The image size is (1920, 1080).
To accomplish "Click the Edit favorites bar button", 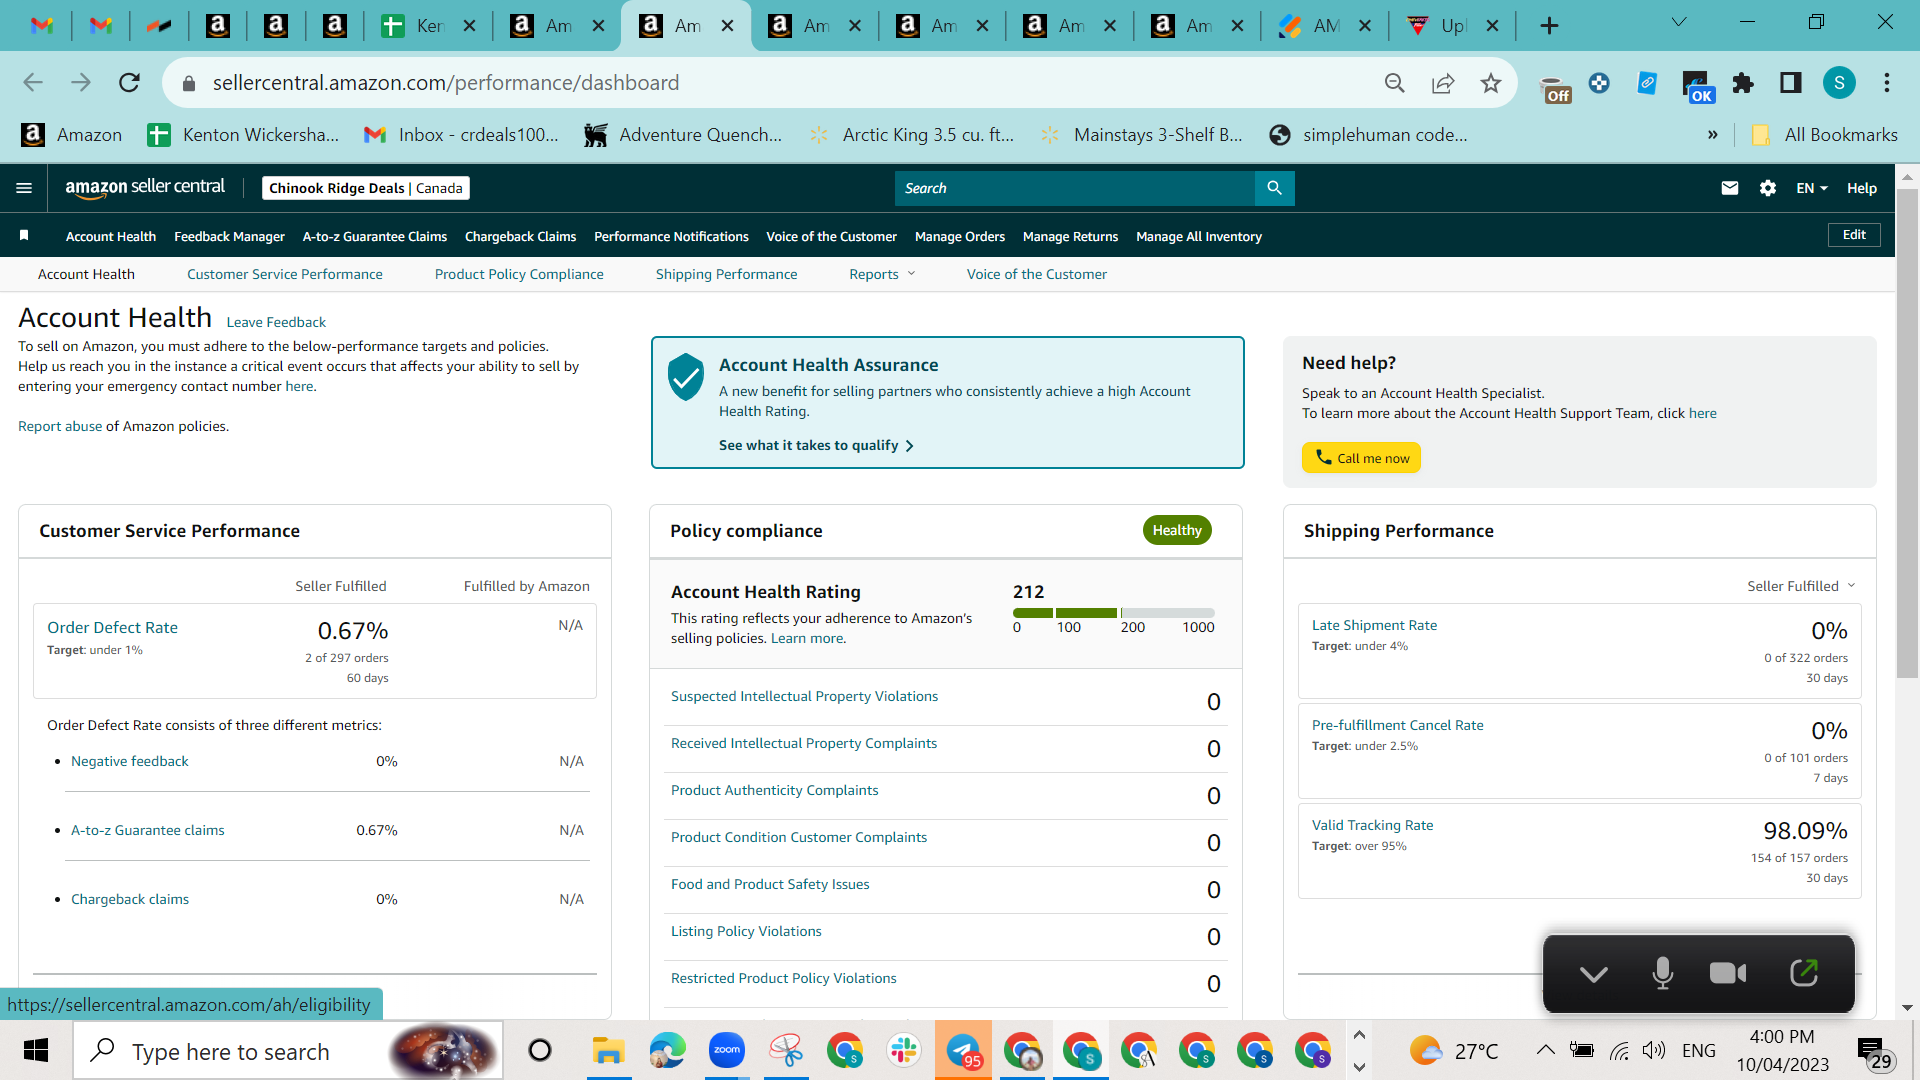I will (x=1854, y=235).
